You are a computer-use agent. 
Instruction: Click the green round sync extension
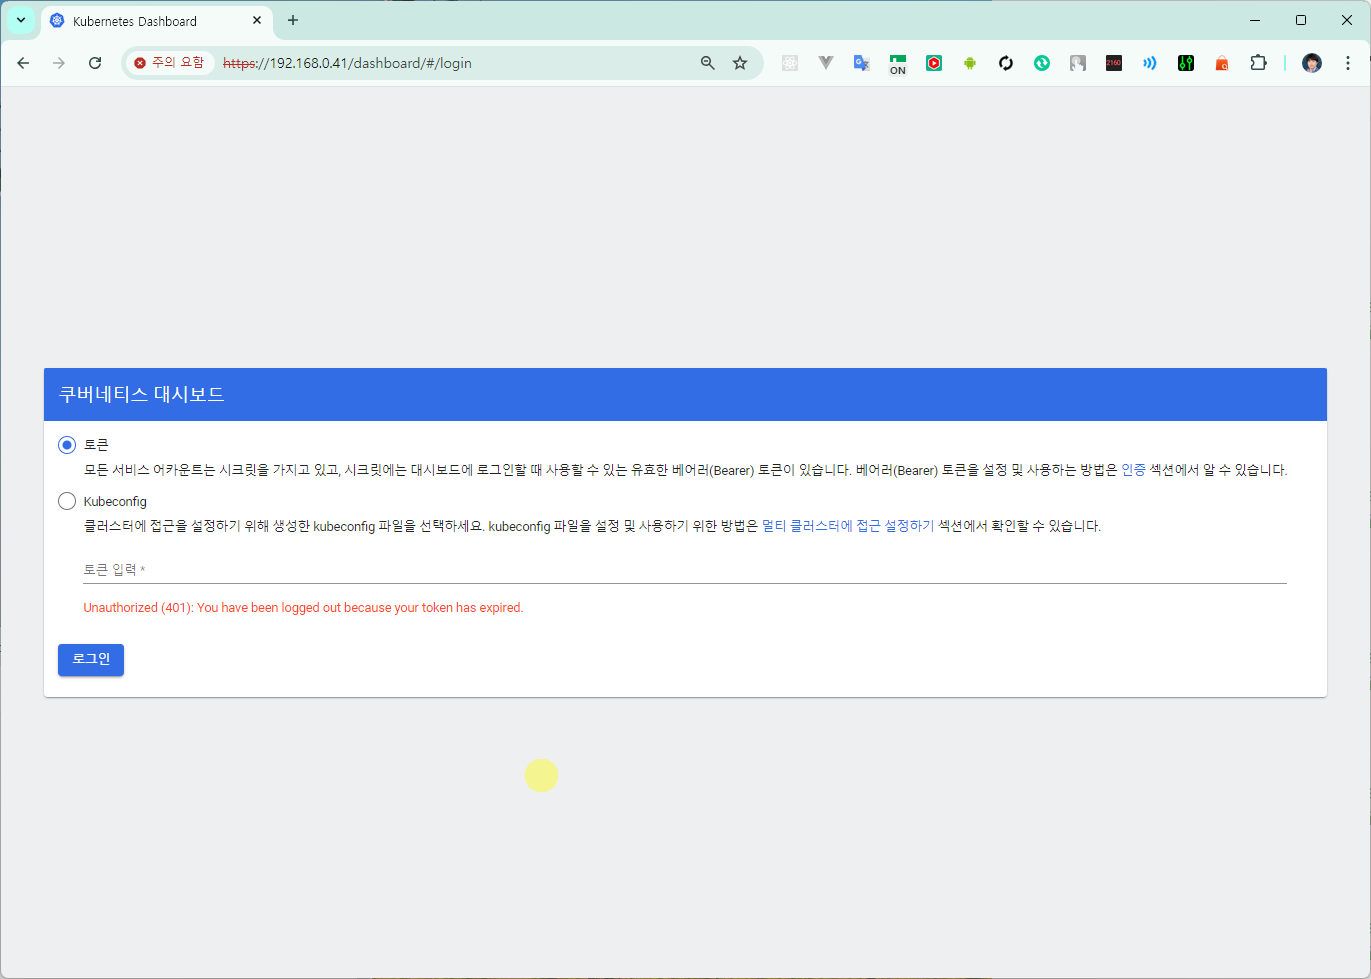coord(1042,63)
